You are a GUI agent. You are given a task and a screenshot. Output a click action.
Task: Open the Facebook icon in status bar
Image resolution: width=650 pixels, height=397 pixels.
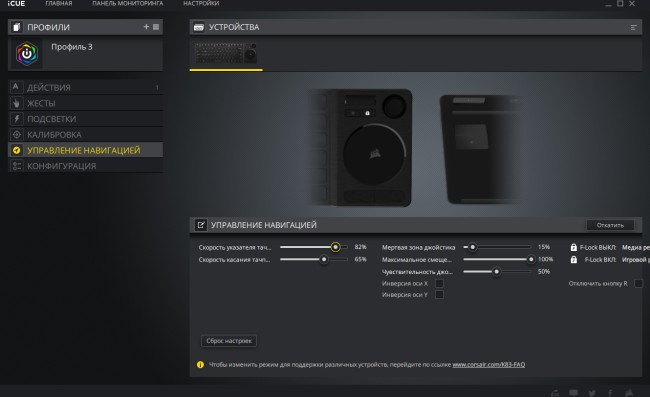coord(610,392)
